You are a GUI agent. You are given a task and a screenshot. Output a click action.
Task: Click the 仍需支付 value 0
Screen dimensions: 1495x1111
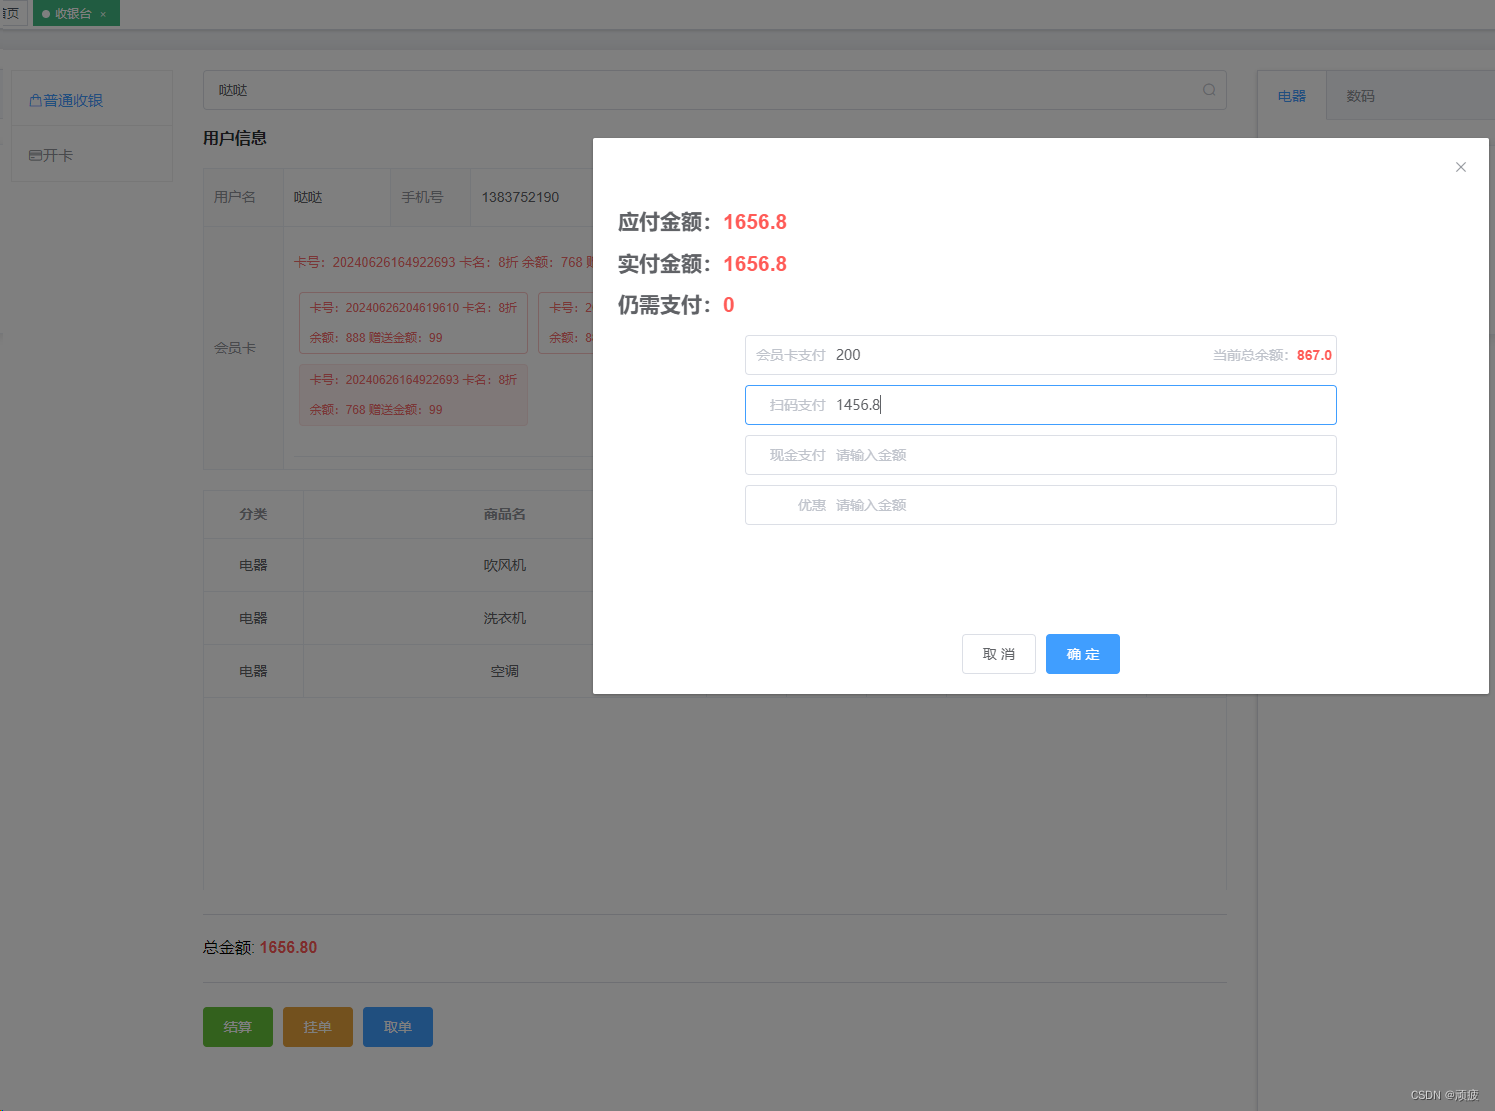coord(728,305)
